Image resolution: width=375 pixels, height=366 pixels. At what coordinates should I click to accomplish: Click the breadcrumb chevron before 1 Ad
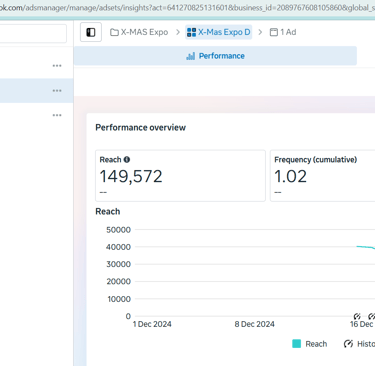coord(260,32)
